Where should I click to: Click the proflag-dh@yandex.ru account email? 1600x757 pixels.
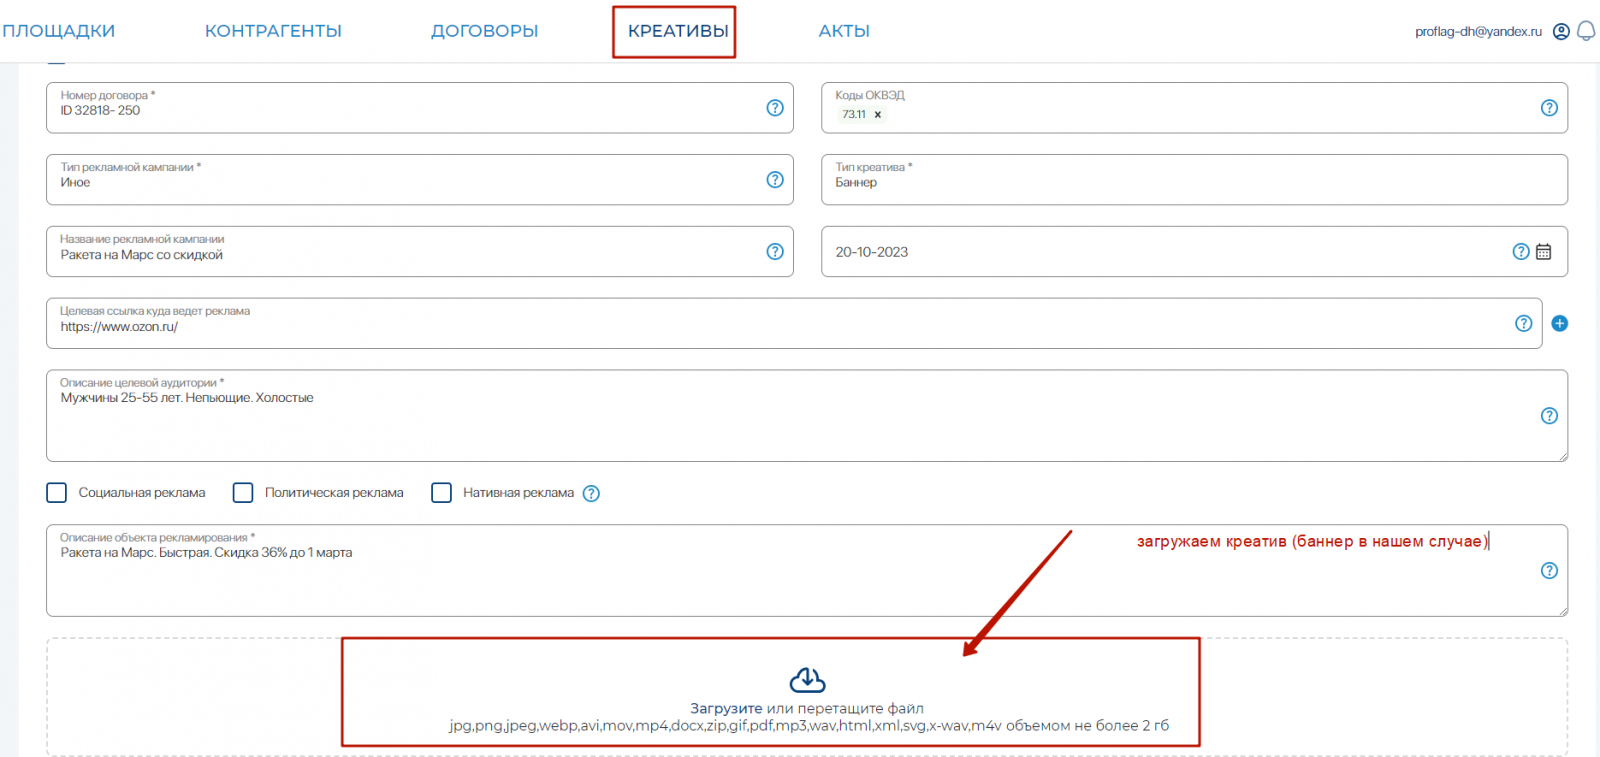click(1478, 31)
